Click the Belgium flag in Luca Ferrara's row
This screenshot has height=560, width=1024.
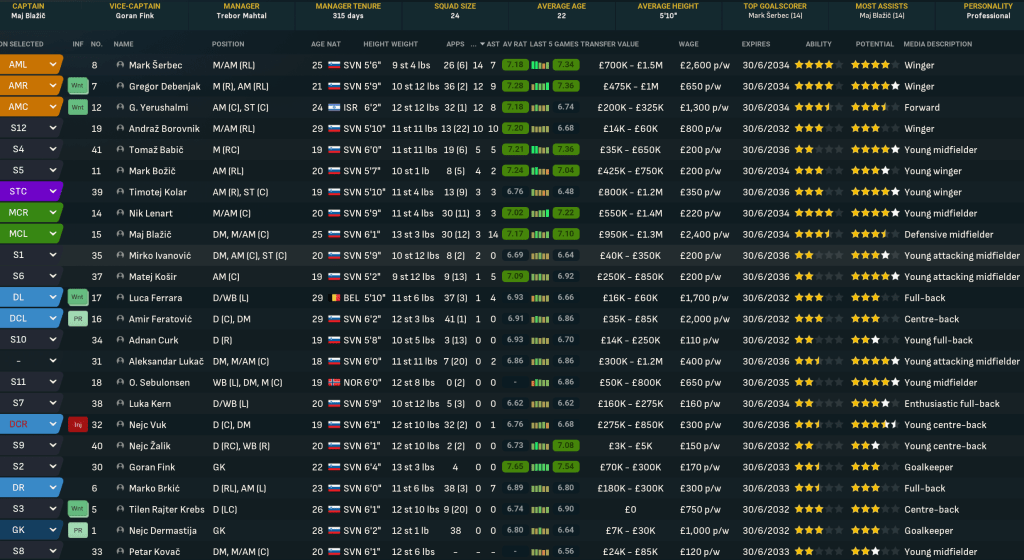click(x=334, y=298)
